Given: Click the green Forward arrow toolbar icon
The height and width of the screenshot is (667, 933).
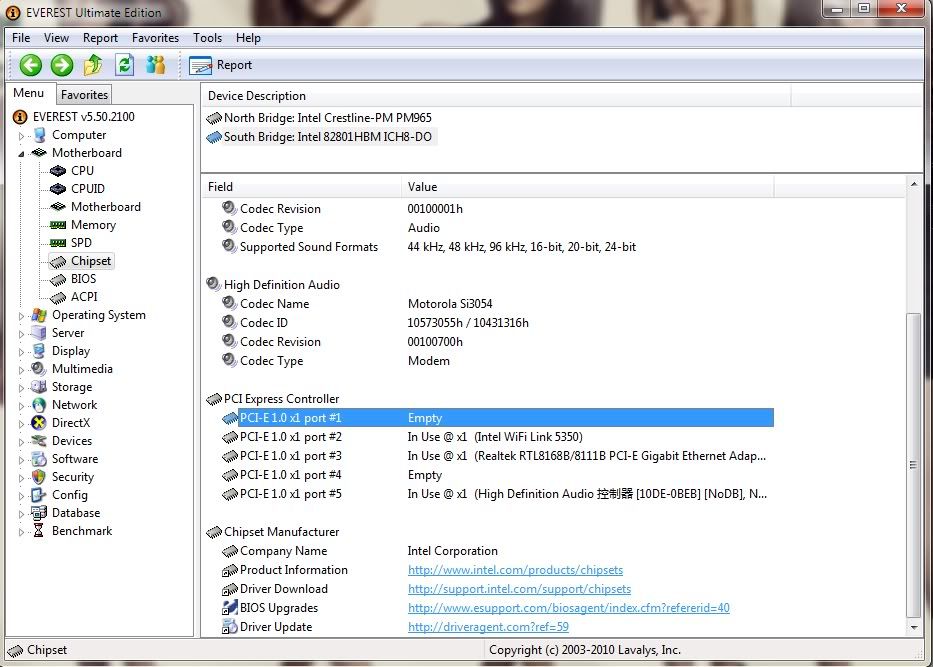Looking at the screenshot, I should pos(62,65).
